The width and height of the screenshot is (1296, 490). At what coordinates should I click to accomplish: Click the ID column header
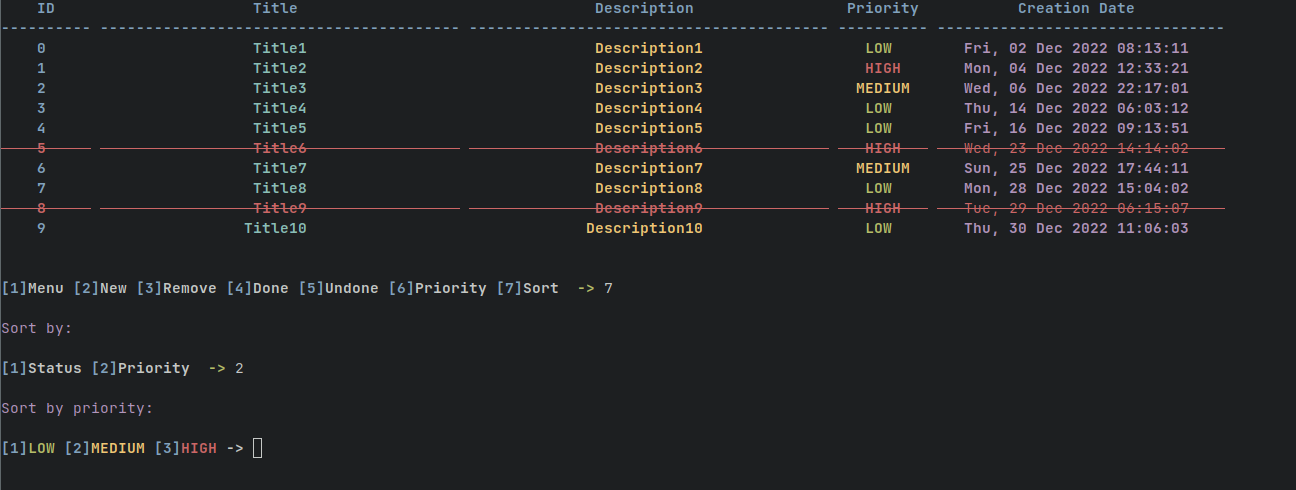coord(46,8)
